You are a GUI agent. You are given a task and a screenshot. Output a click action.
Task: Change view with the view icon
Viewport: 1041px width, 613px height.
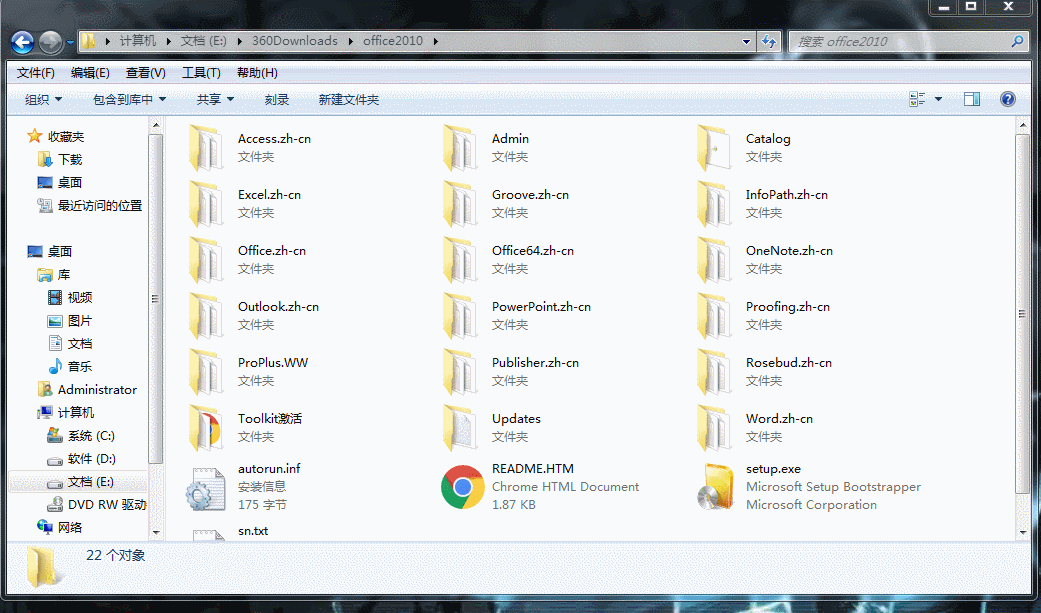(x=917, y=99)
